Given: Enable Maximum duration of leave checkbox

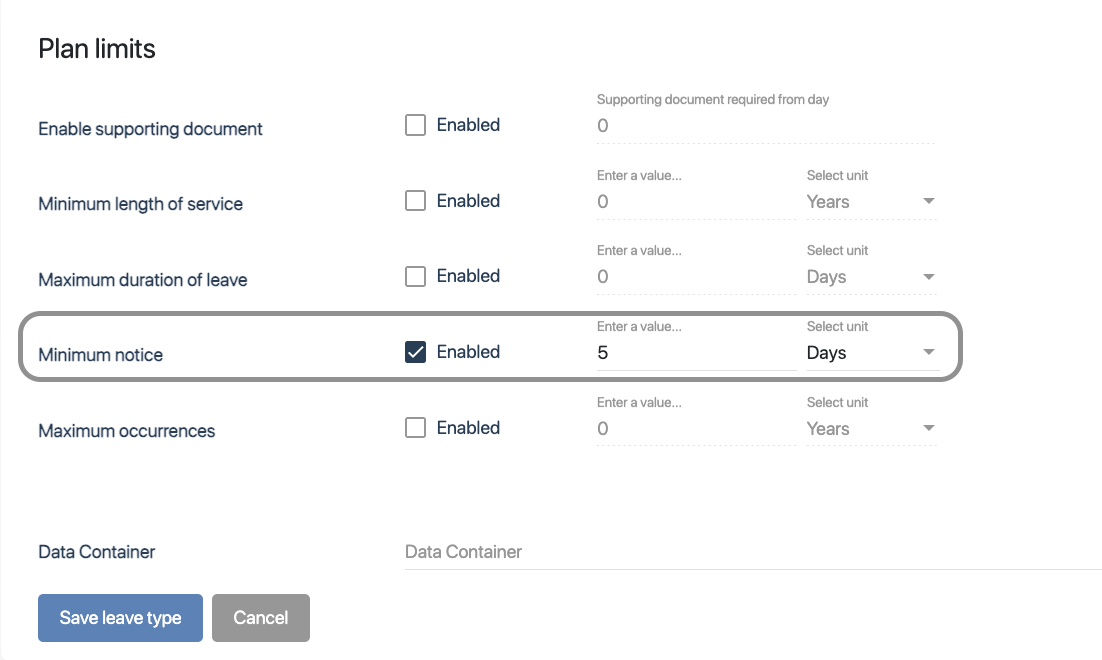Looking at the screenshot, I should click(416, 277).
